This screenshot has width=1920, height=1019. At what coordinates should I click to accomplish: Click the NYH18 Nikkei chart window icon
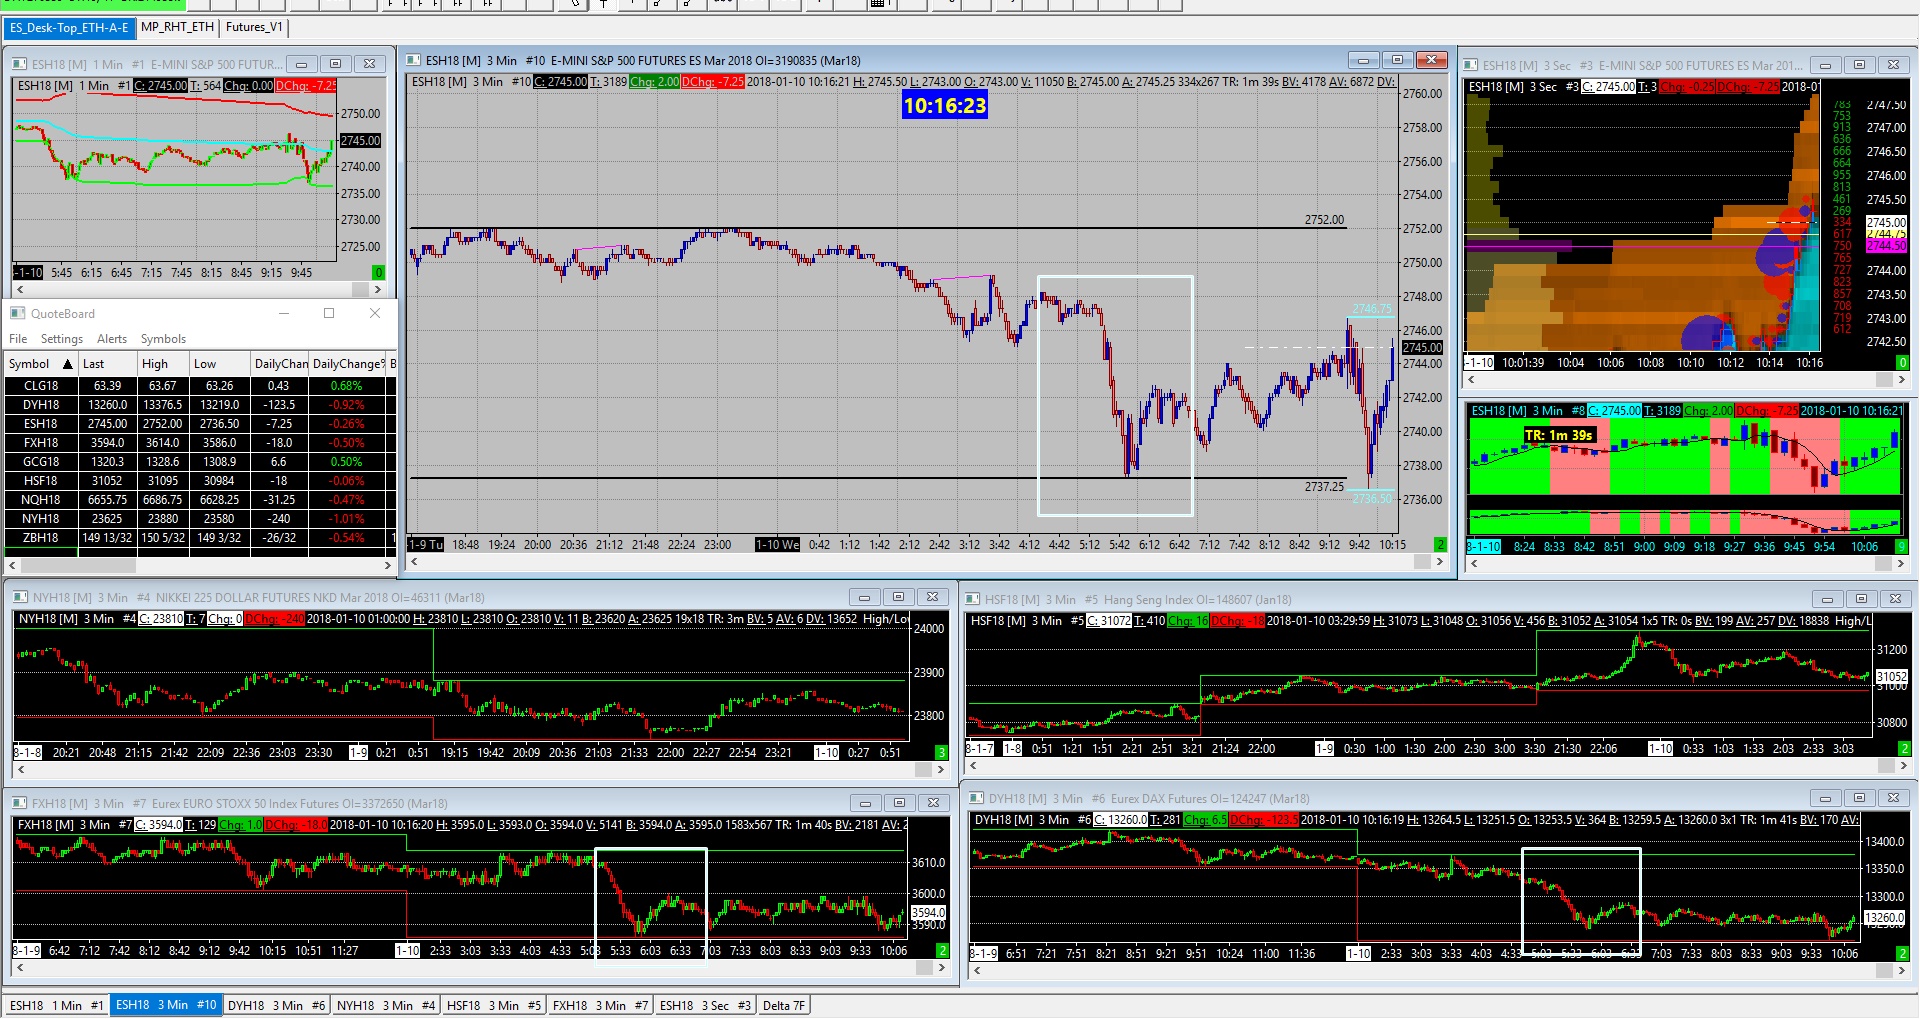pyautogui.click(x=20, y=598)
